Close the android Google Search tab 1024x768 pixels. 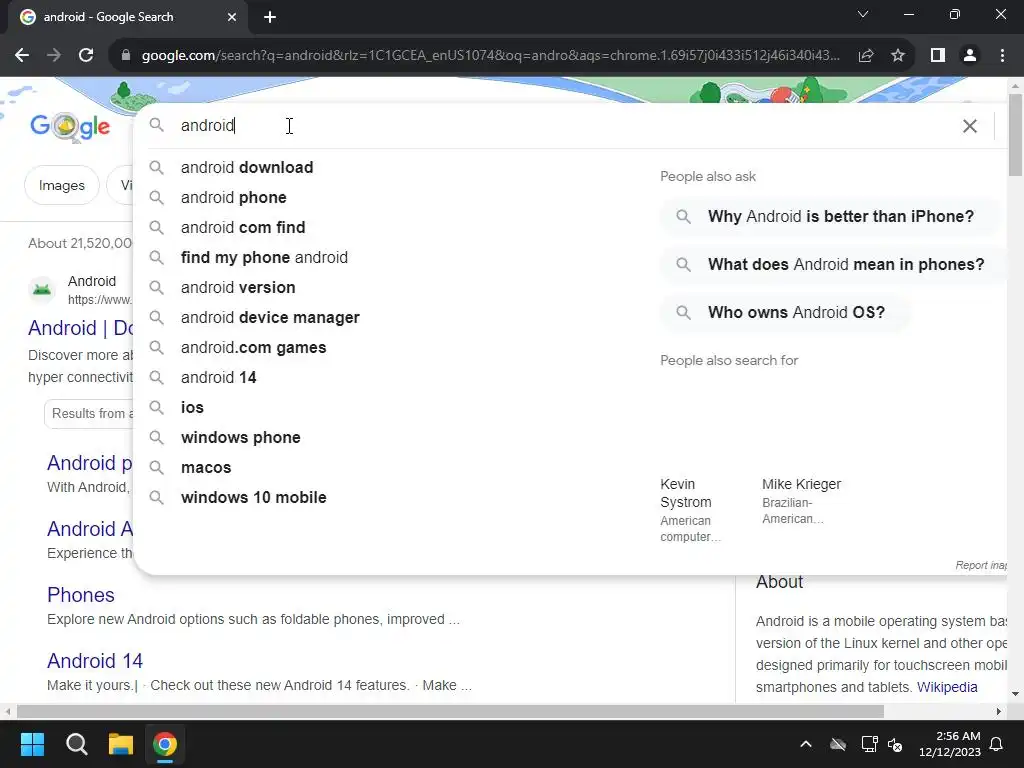pos(232,17)
